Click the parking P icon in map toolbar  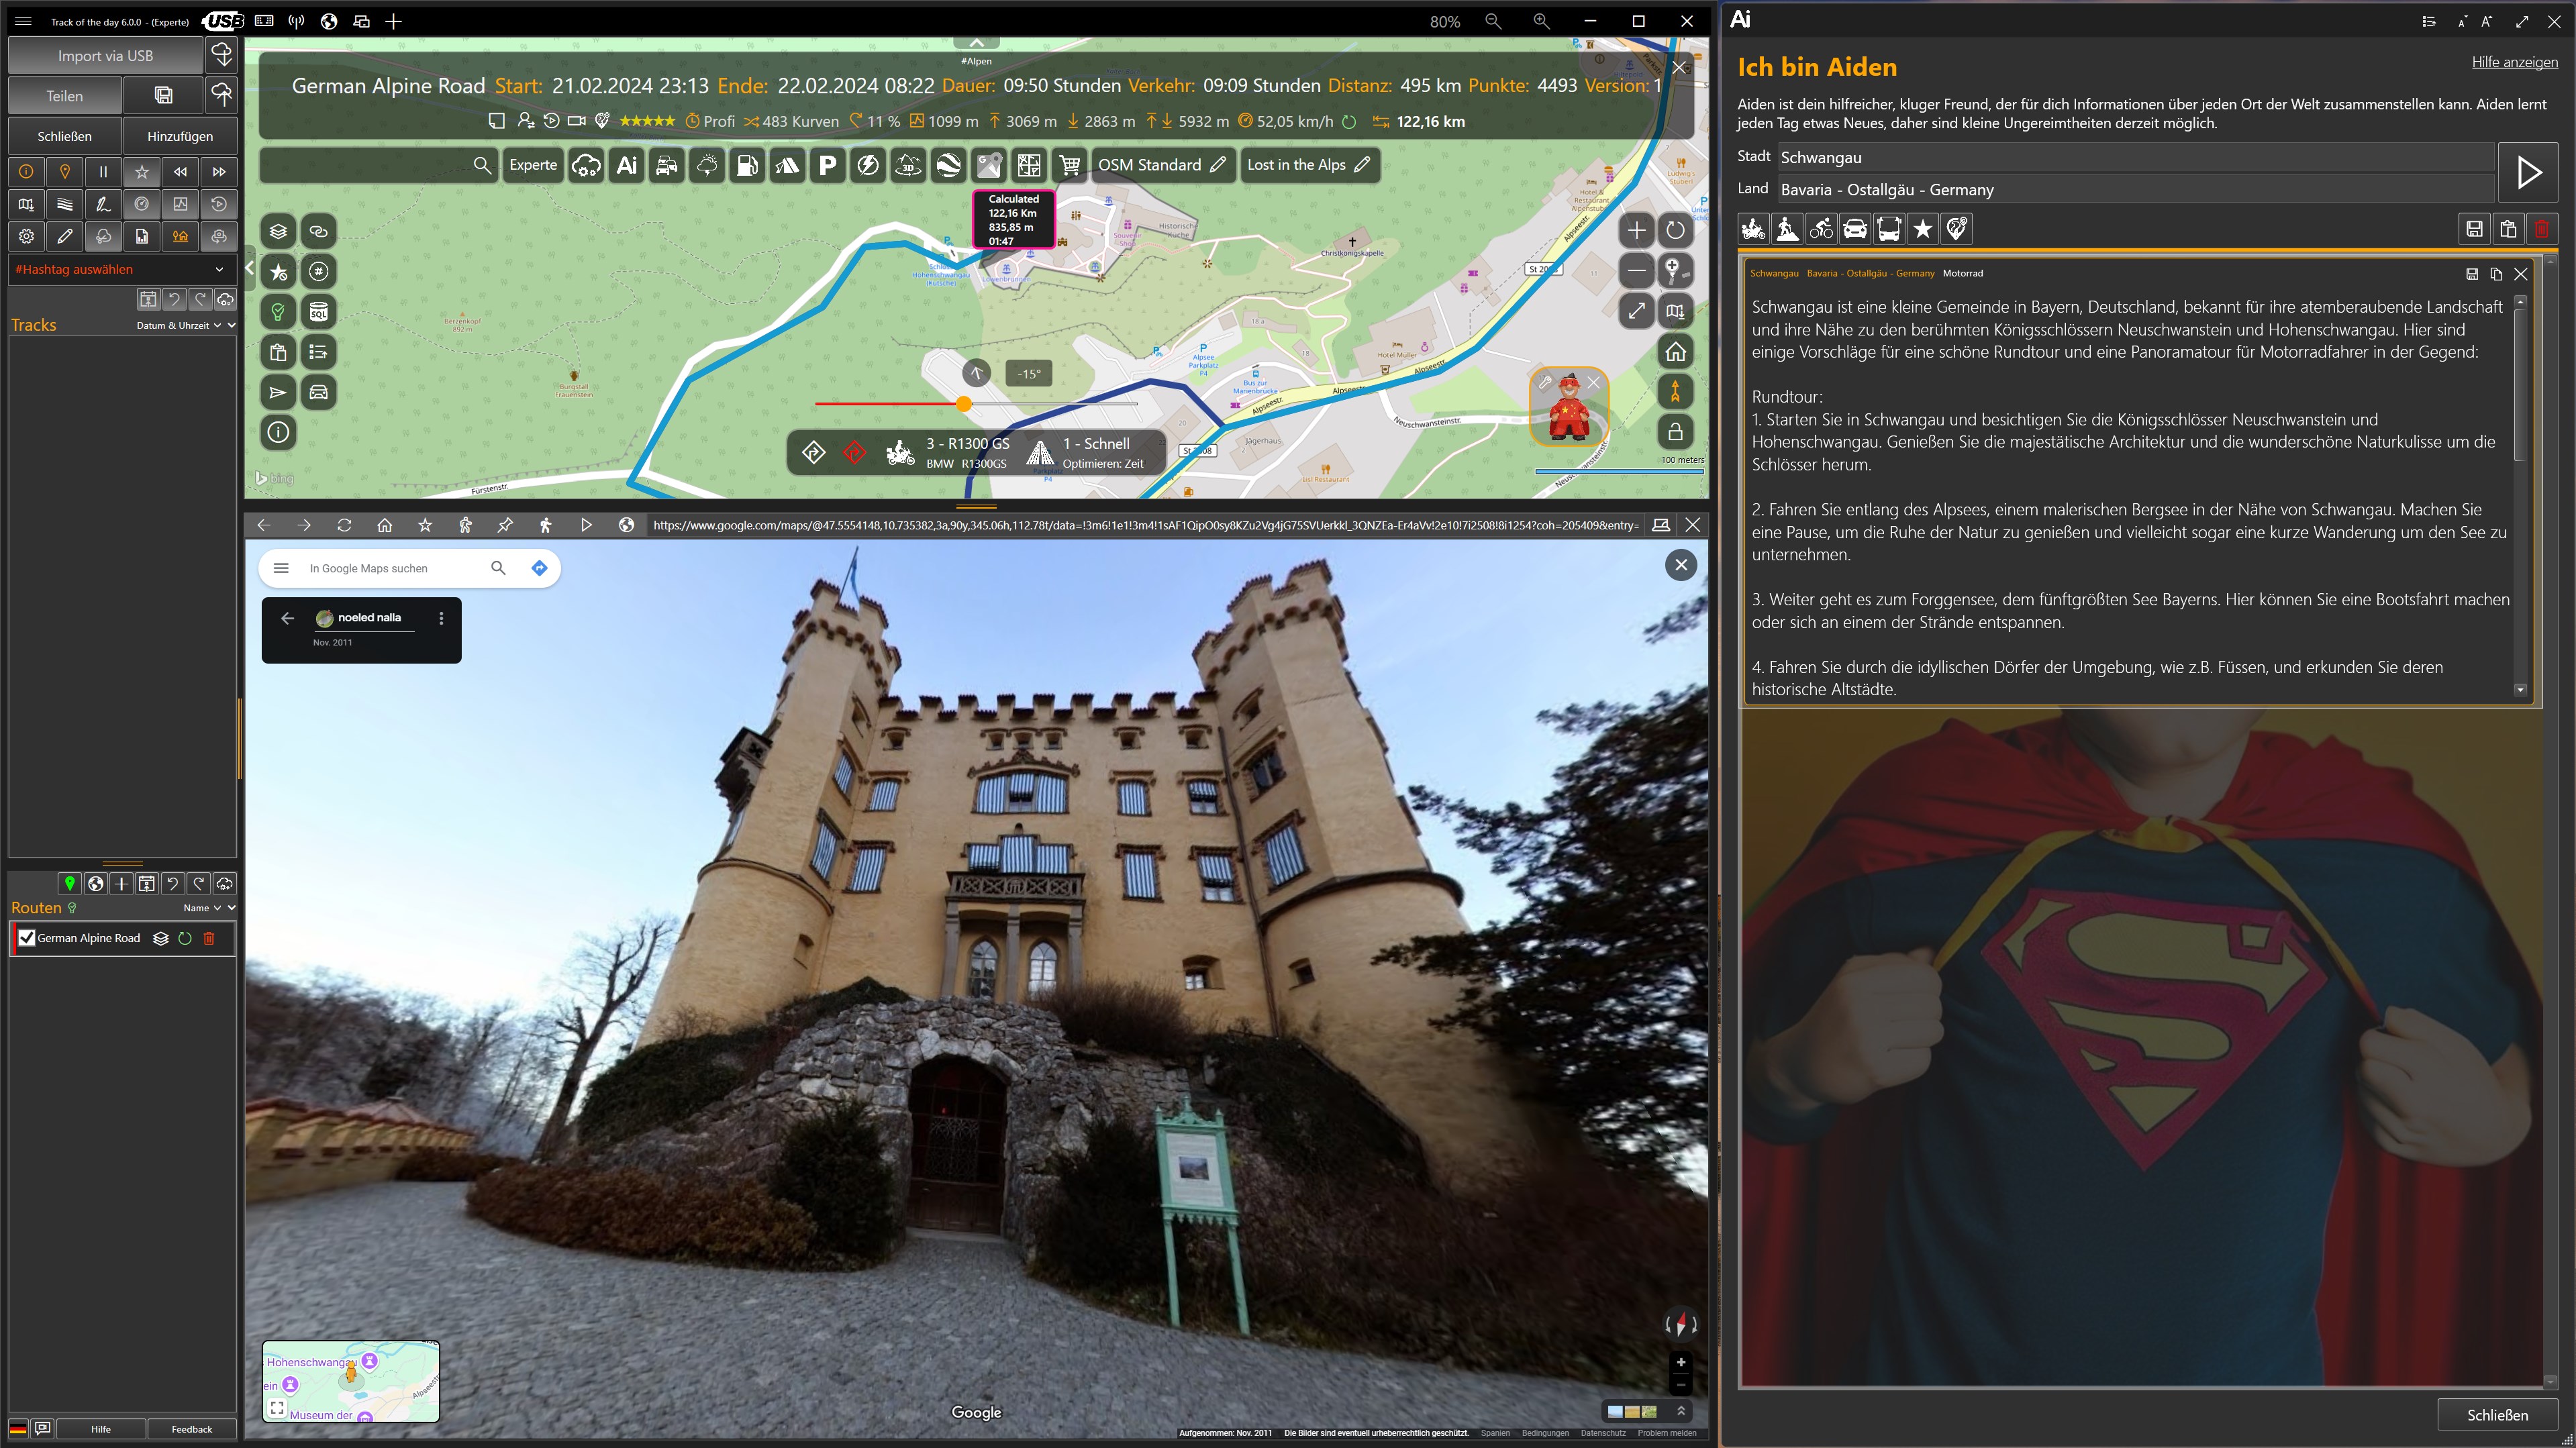click(827, 165)
